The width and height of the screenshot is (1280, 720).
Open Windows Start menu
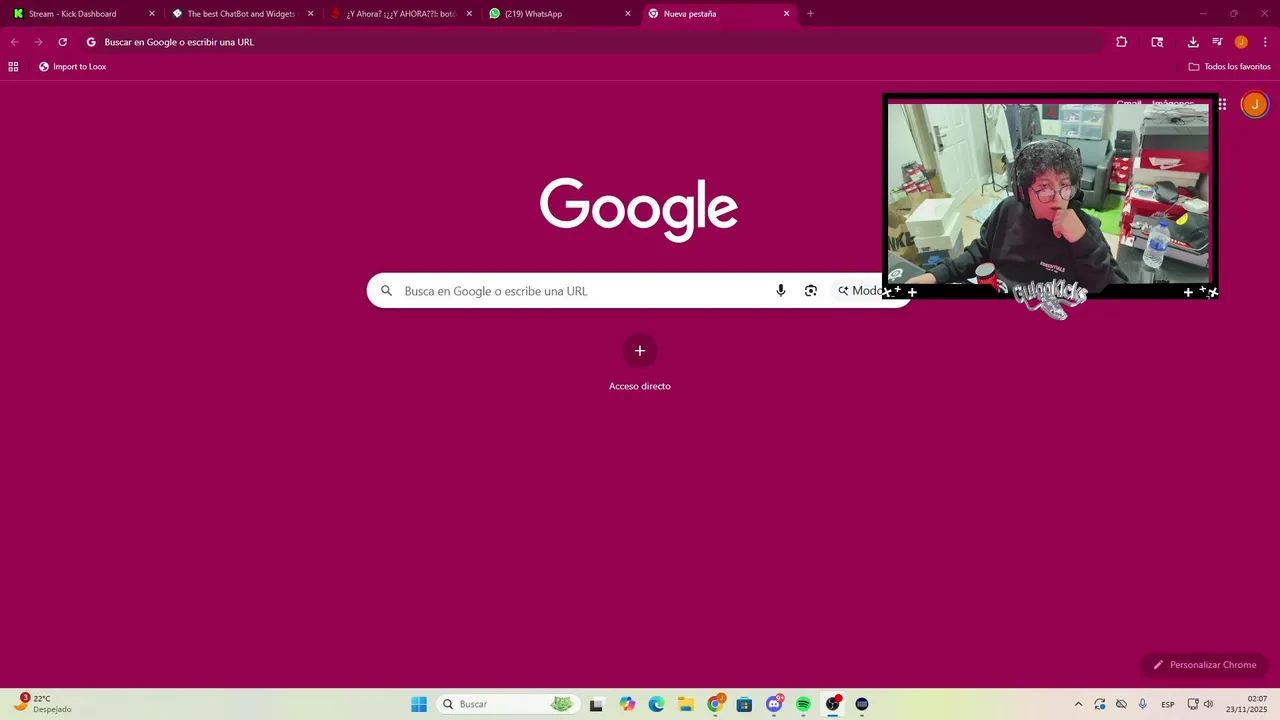point(419,704)
